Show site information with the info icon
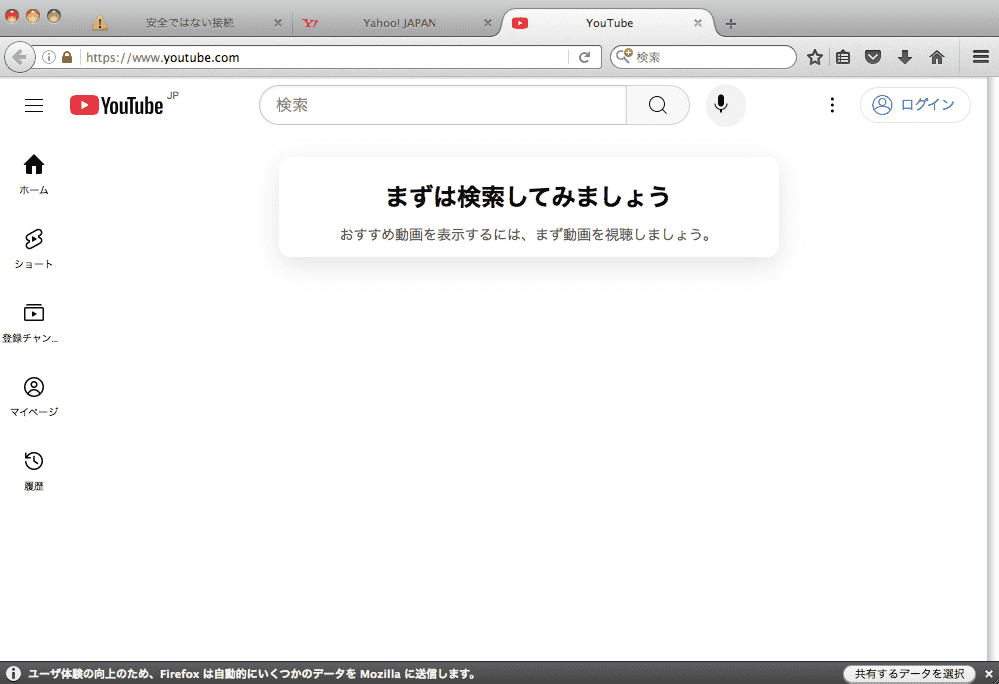 pyautogui.click(x=48, y=57)
